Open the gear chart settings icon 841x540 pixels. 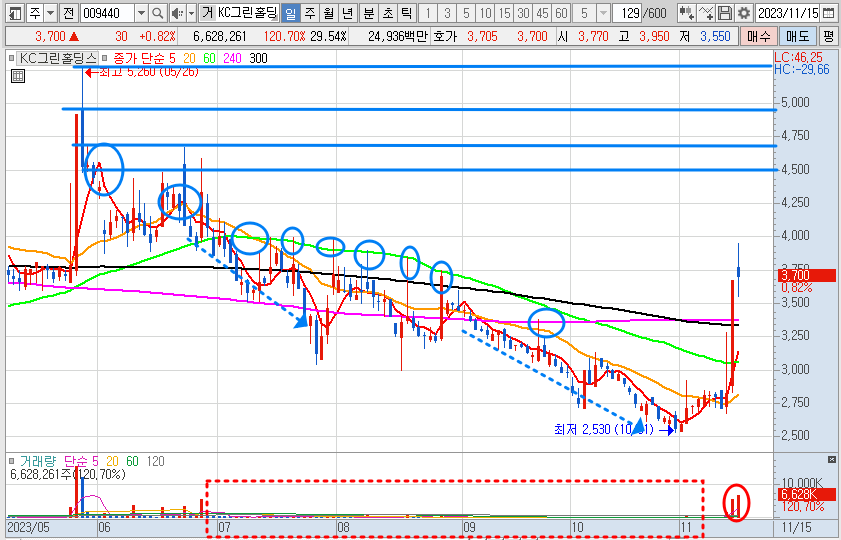click(x=743, y=13)
